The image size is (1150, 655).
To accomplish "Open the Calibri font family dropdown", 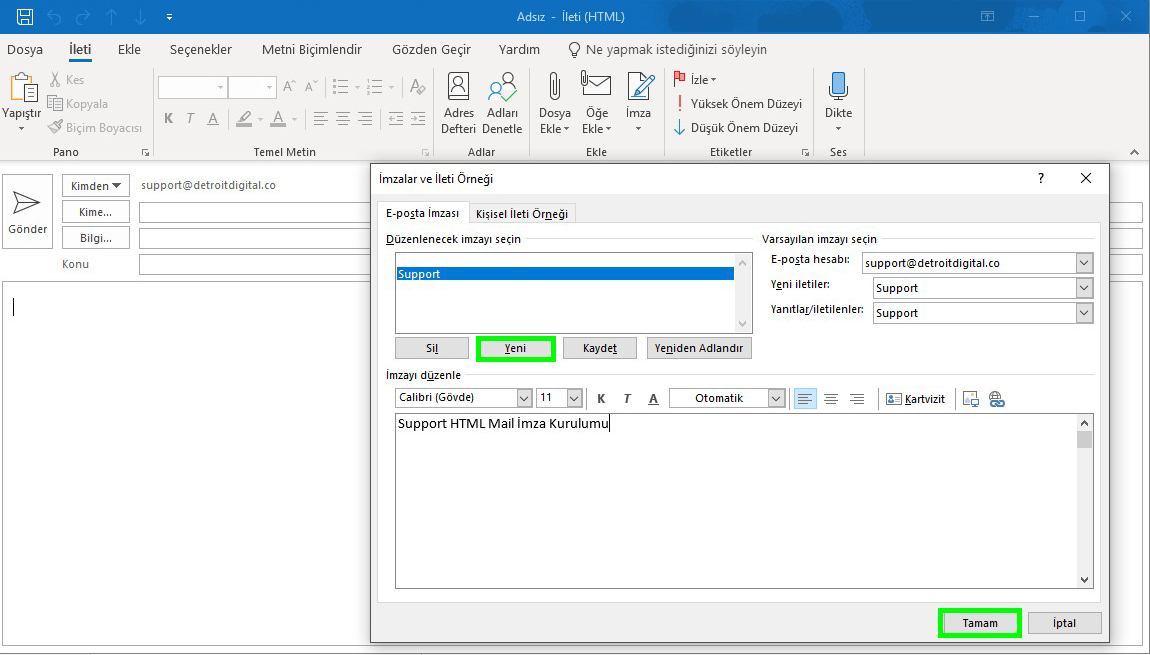I will (528, 397).
